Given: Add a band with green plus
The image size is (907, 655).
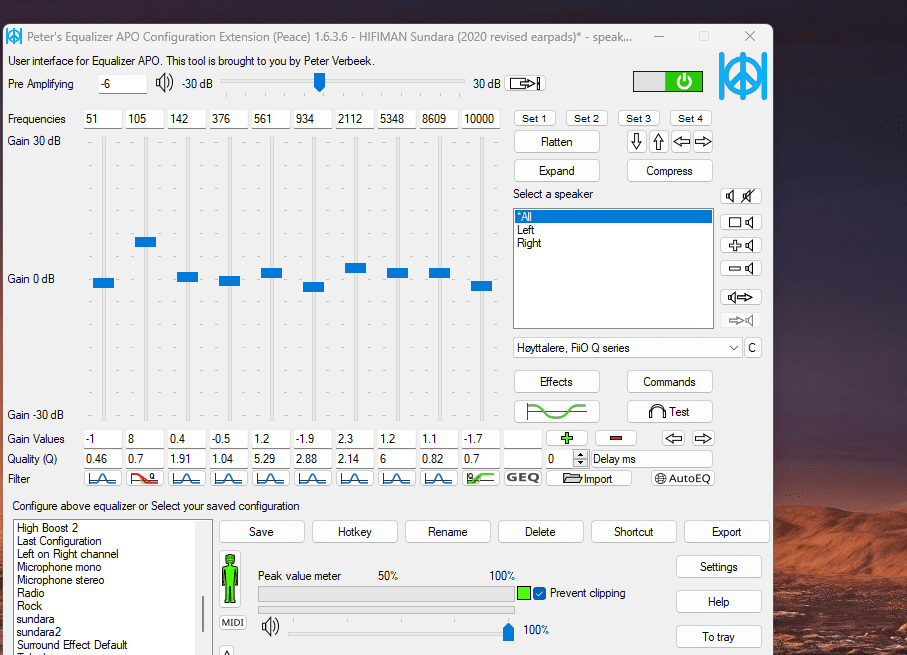Looking at the screenshot, I should (x=567, y=438).
